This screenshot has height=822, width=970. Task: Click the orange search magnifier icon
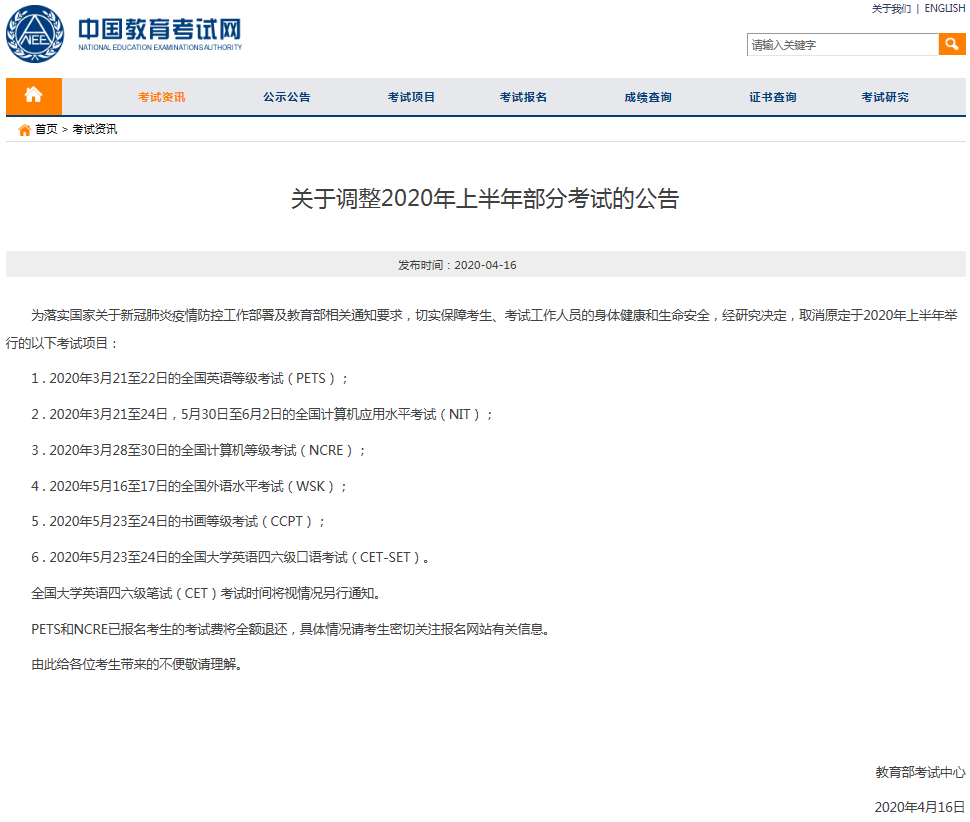[951, 44]
